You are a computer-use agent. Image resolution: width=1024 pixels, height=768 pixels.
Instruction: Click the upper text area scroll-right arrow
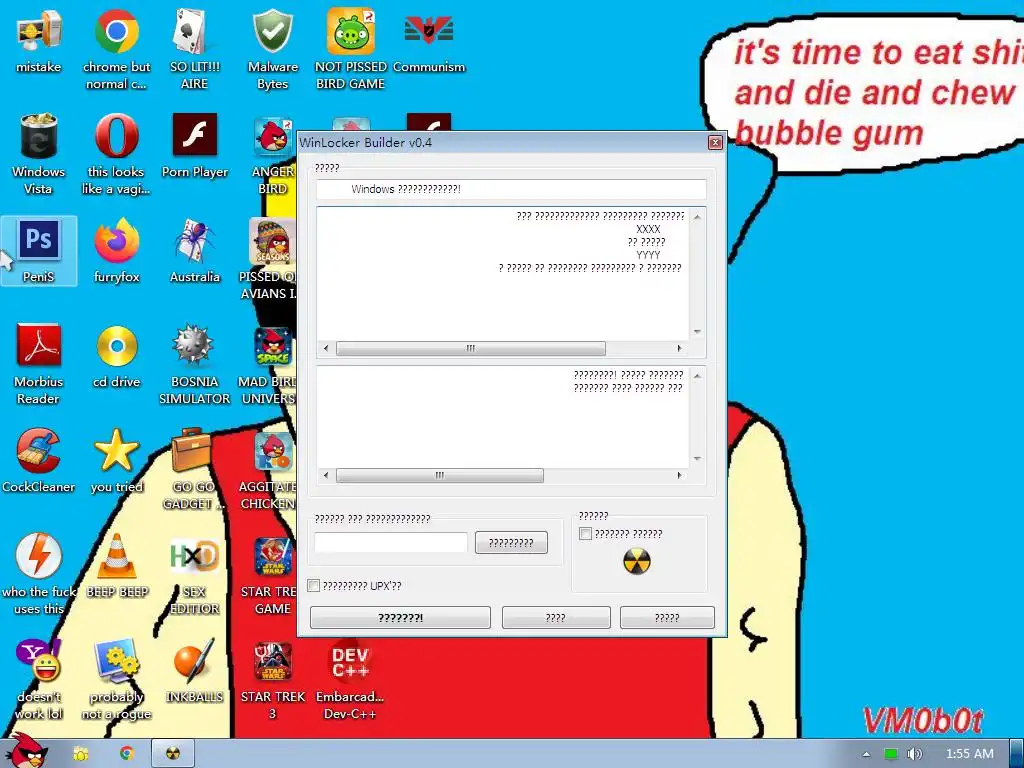click(680, 348)
